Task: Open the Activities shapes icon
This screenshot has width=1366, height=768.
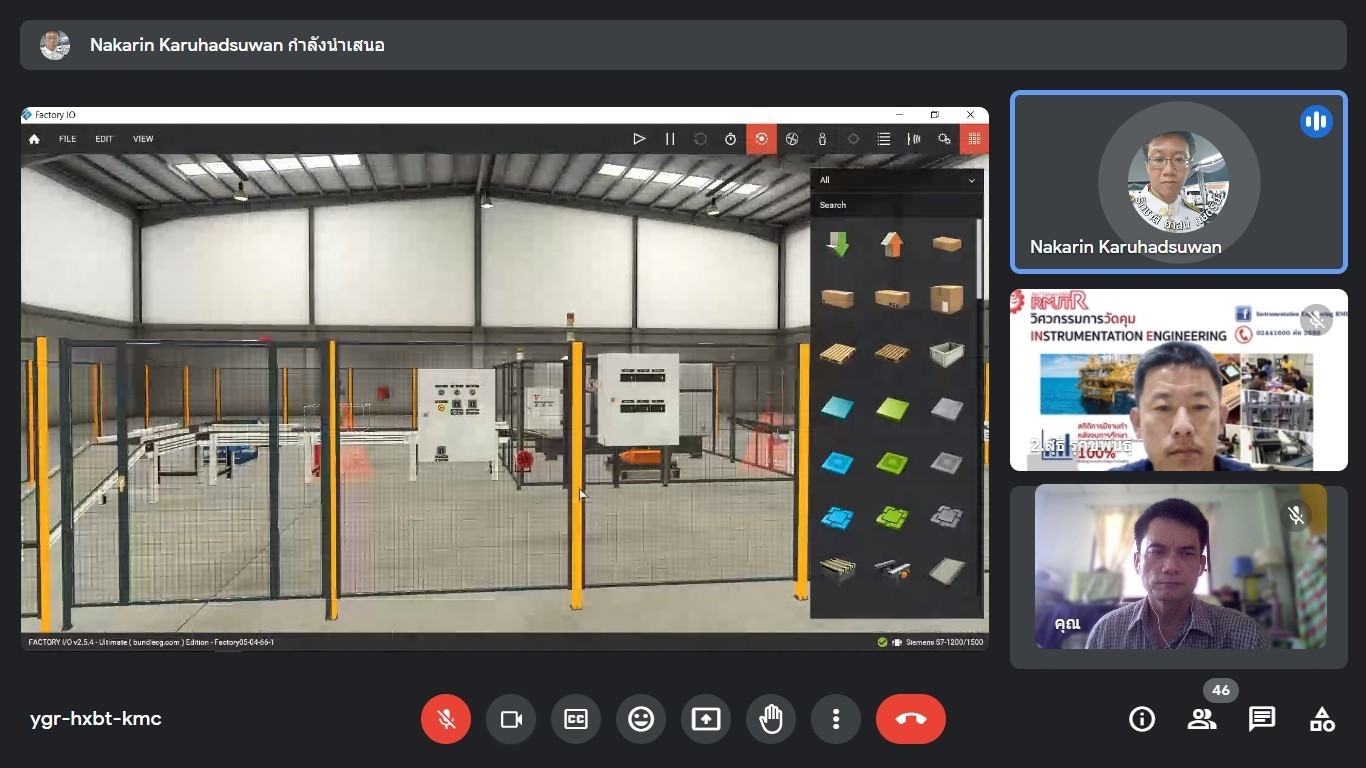Action: 1322,719
